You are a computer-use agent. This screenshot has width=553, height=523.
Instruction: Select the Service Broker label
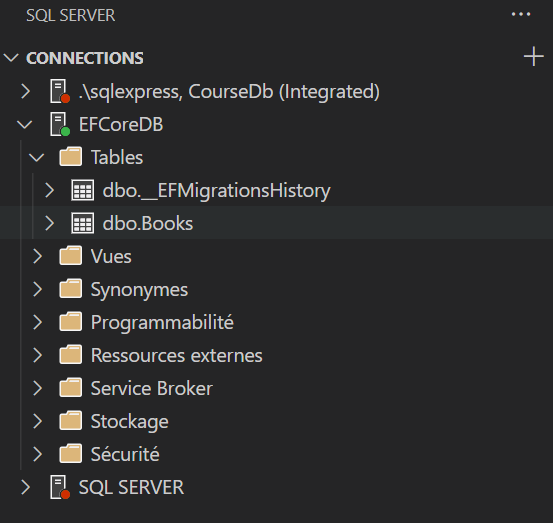(152, 388)
